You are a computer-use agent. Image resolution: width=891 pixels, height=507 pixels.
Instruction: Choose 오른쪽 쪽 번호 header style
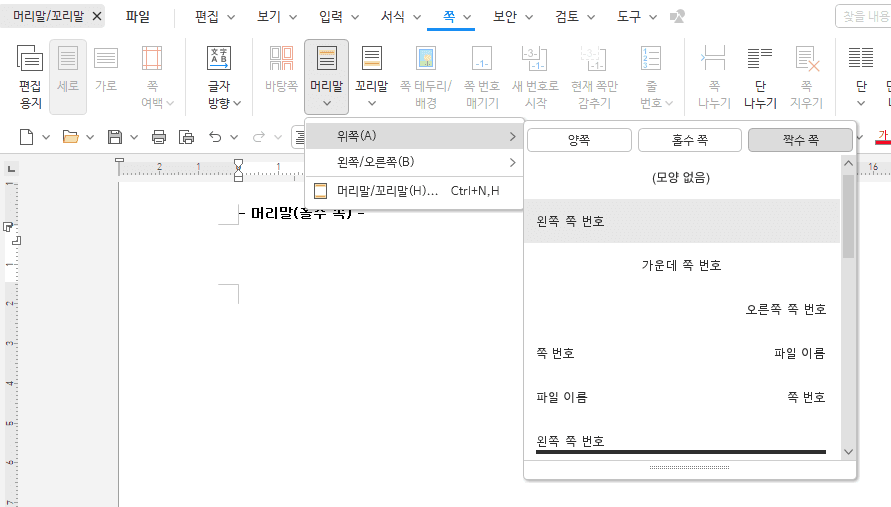681,309
